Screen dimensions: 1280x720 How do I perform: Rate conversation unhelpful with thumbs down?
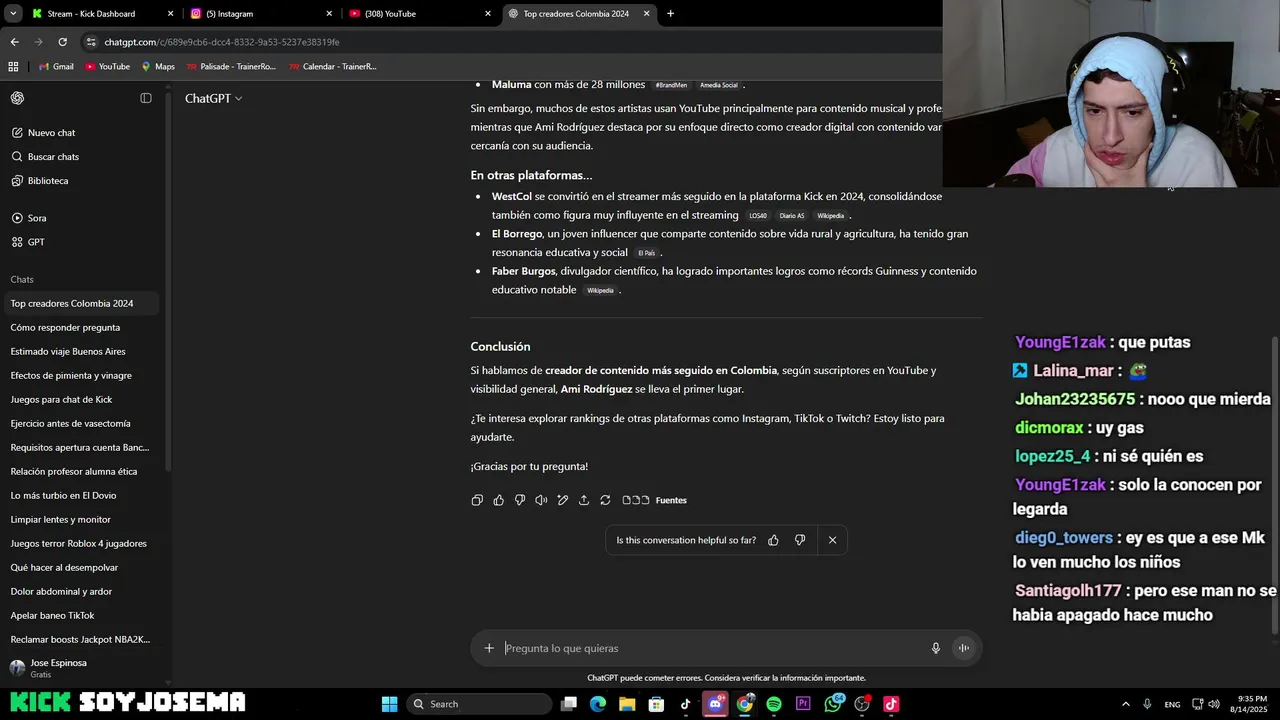point(800,540)
